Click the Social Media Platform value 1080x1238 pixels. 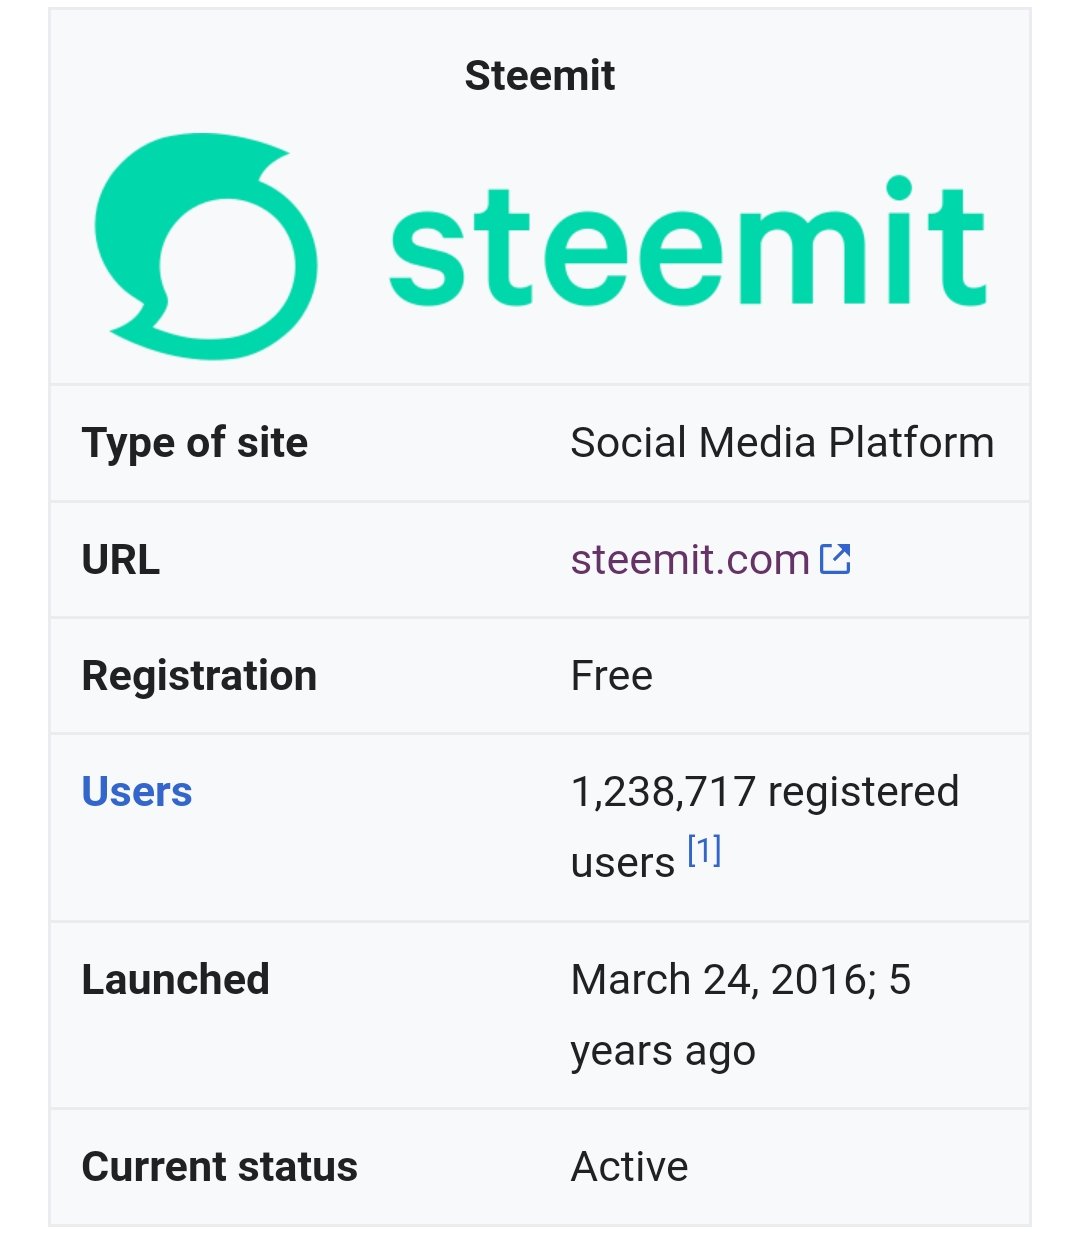tap(782, 443)
